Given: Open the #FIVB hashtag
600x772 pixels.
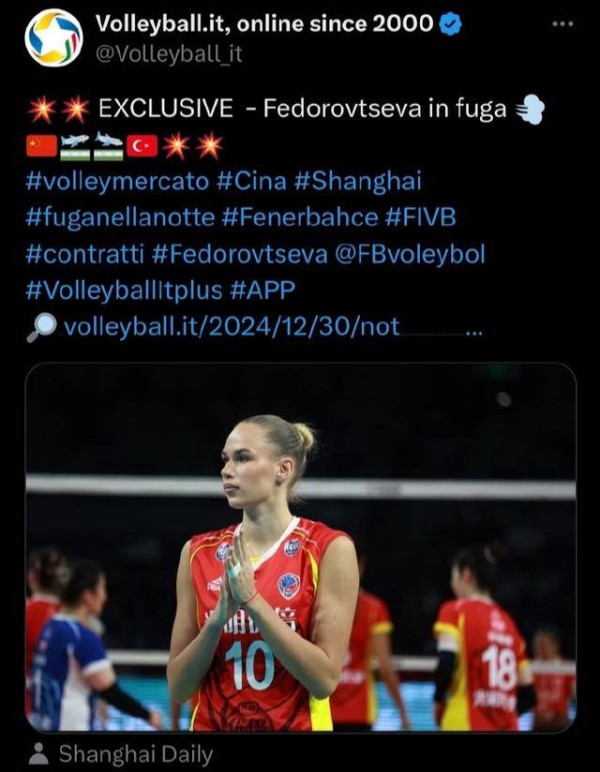Looking at the screenshot, I should coord(421,218).
